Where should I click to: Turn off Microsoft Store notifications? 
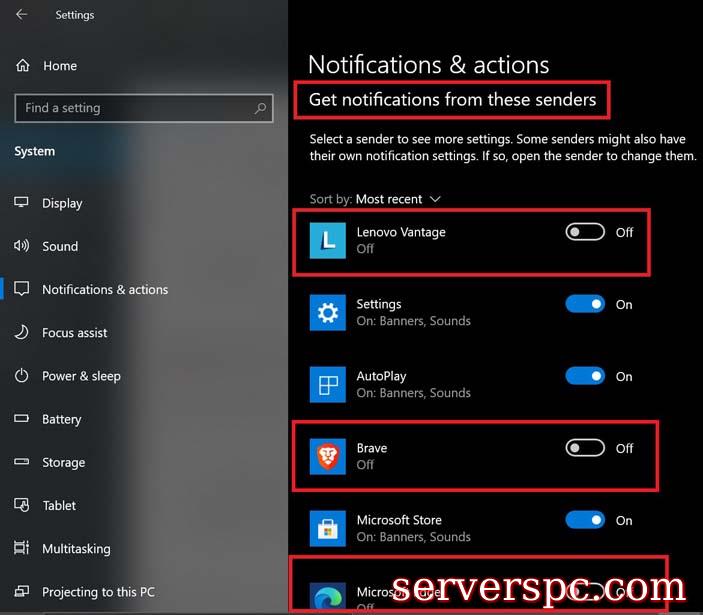coord(585,520)
